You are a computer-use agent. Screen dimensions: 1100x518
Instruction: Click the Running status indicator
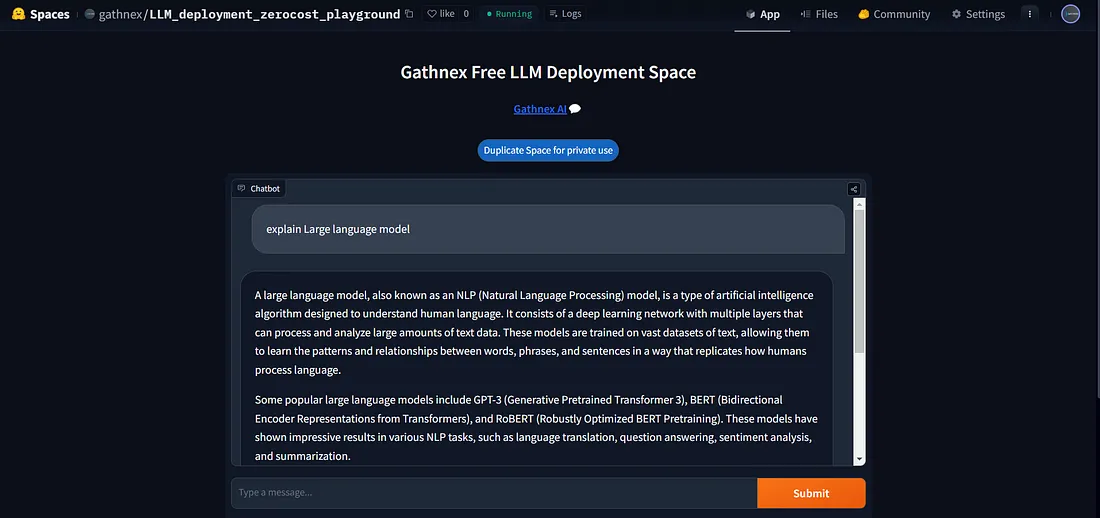tap(509, 14)
